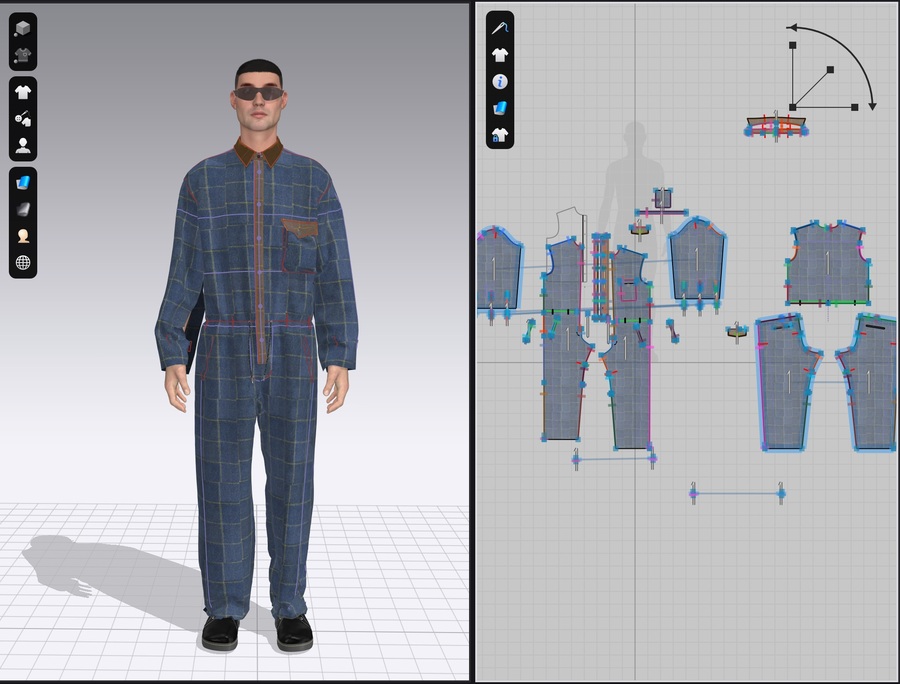Select the avatar's left black shoe
This screenshot has width=900, height=684.
pos(294,632)
